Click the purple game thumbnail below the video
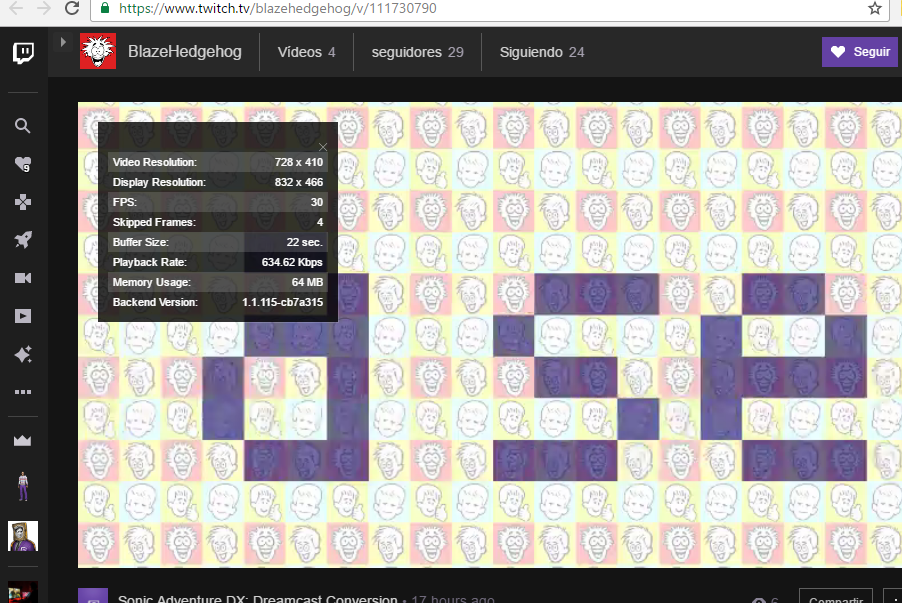Image resolution: width=902 pixels, height=603 pixels. (93, 596)
